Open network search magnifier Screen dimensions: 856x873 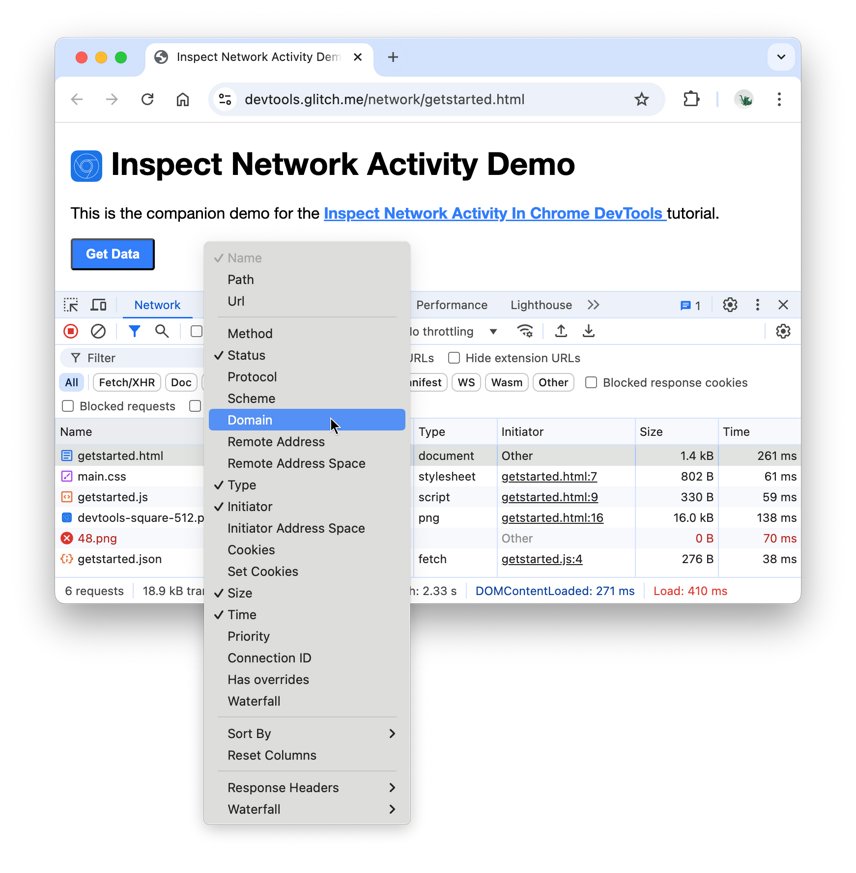162,331
